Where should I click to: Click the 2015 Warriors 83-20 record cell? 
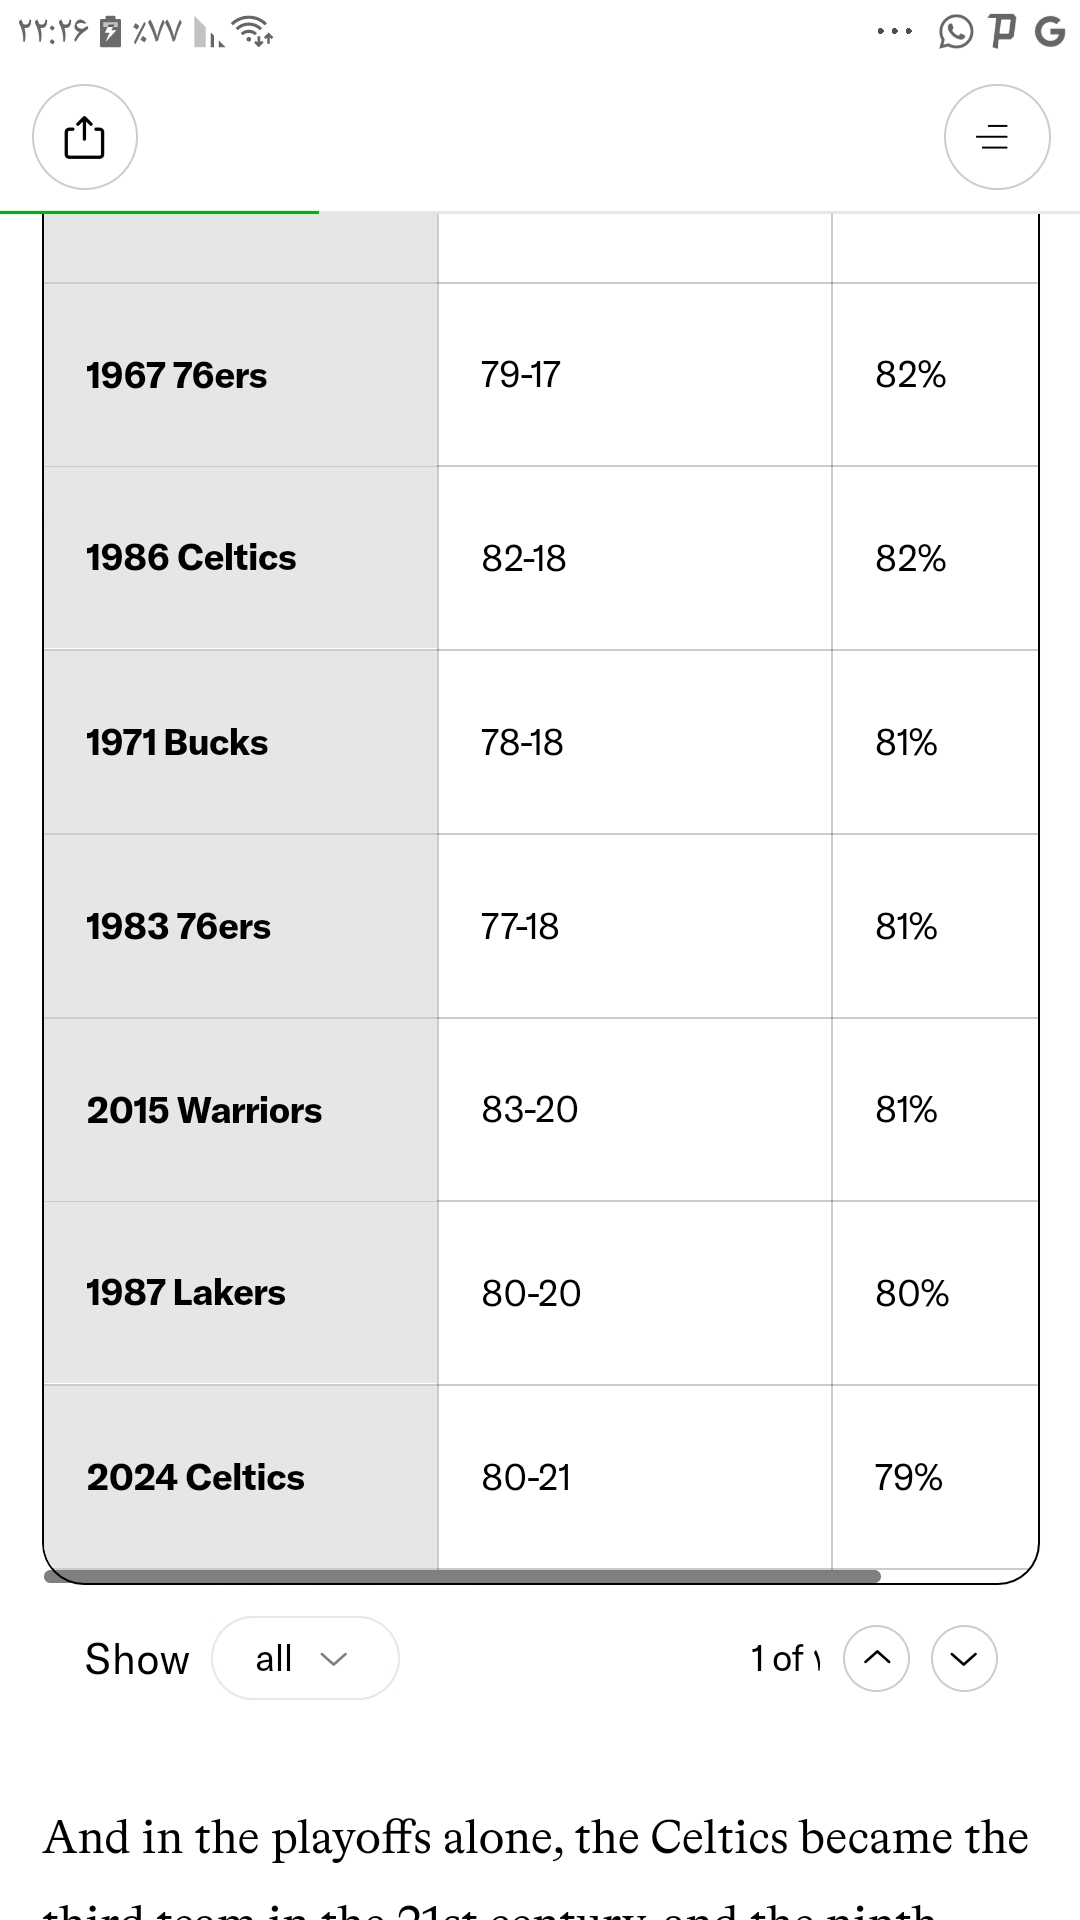(635, 1110)
